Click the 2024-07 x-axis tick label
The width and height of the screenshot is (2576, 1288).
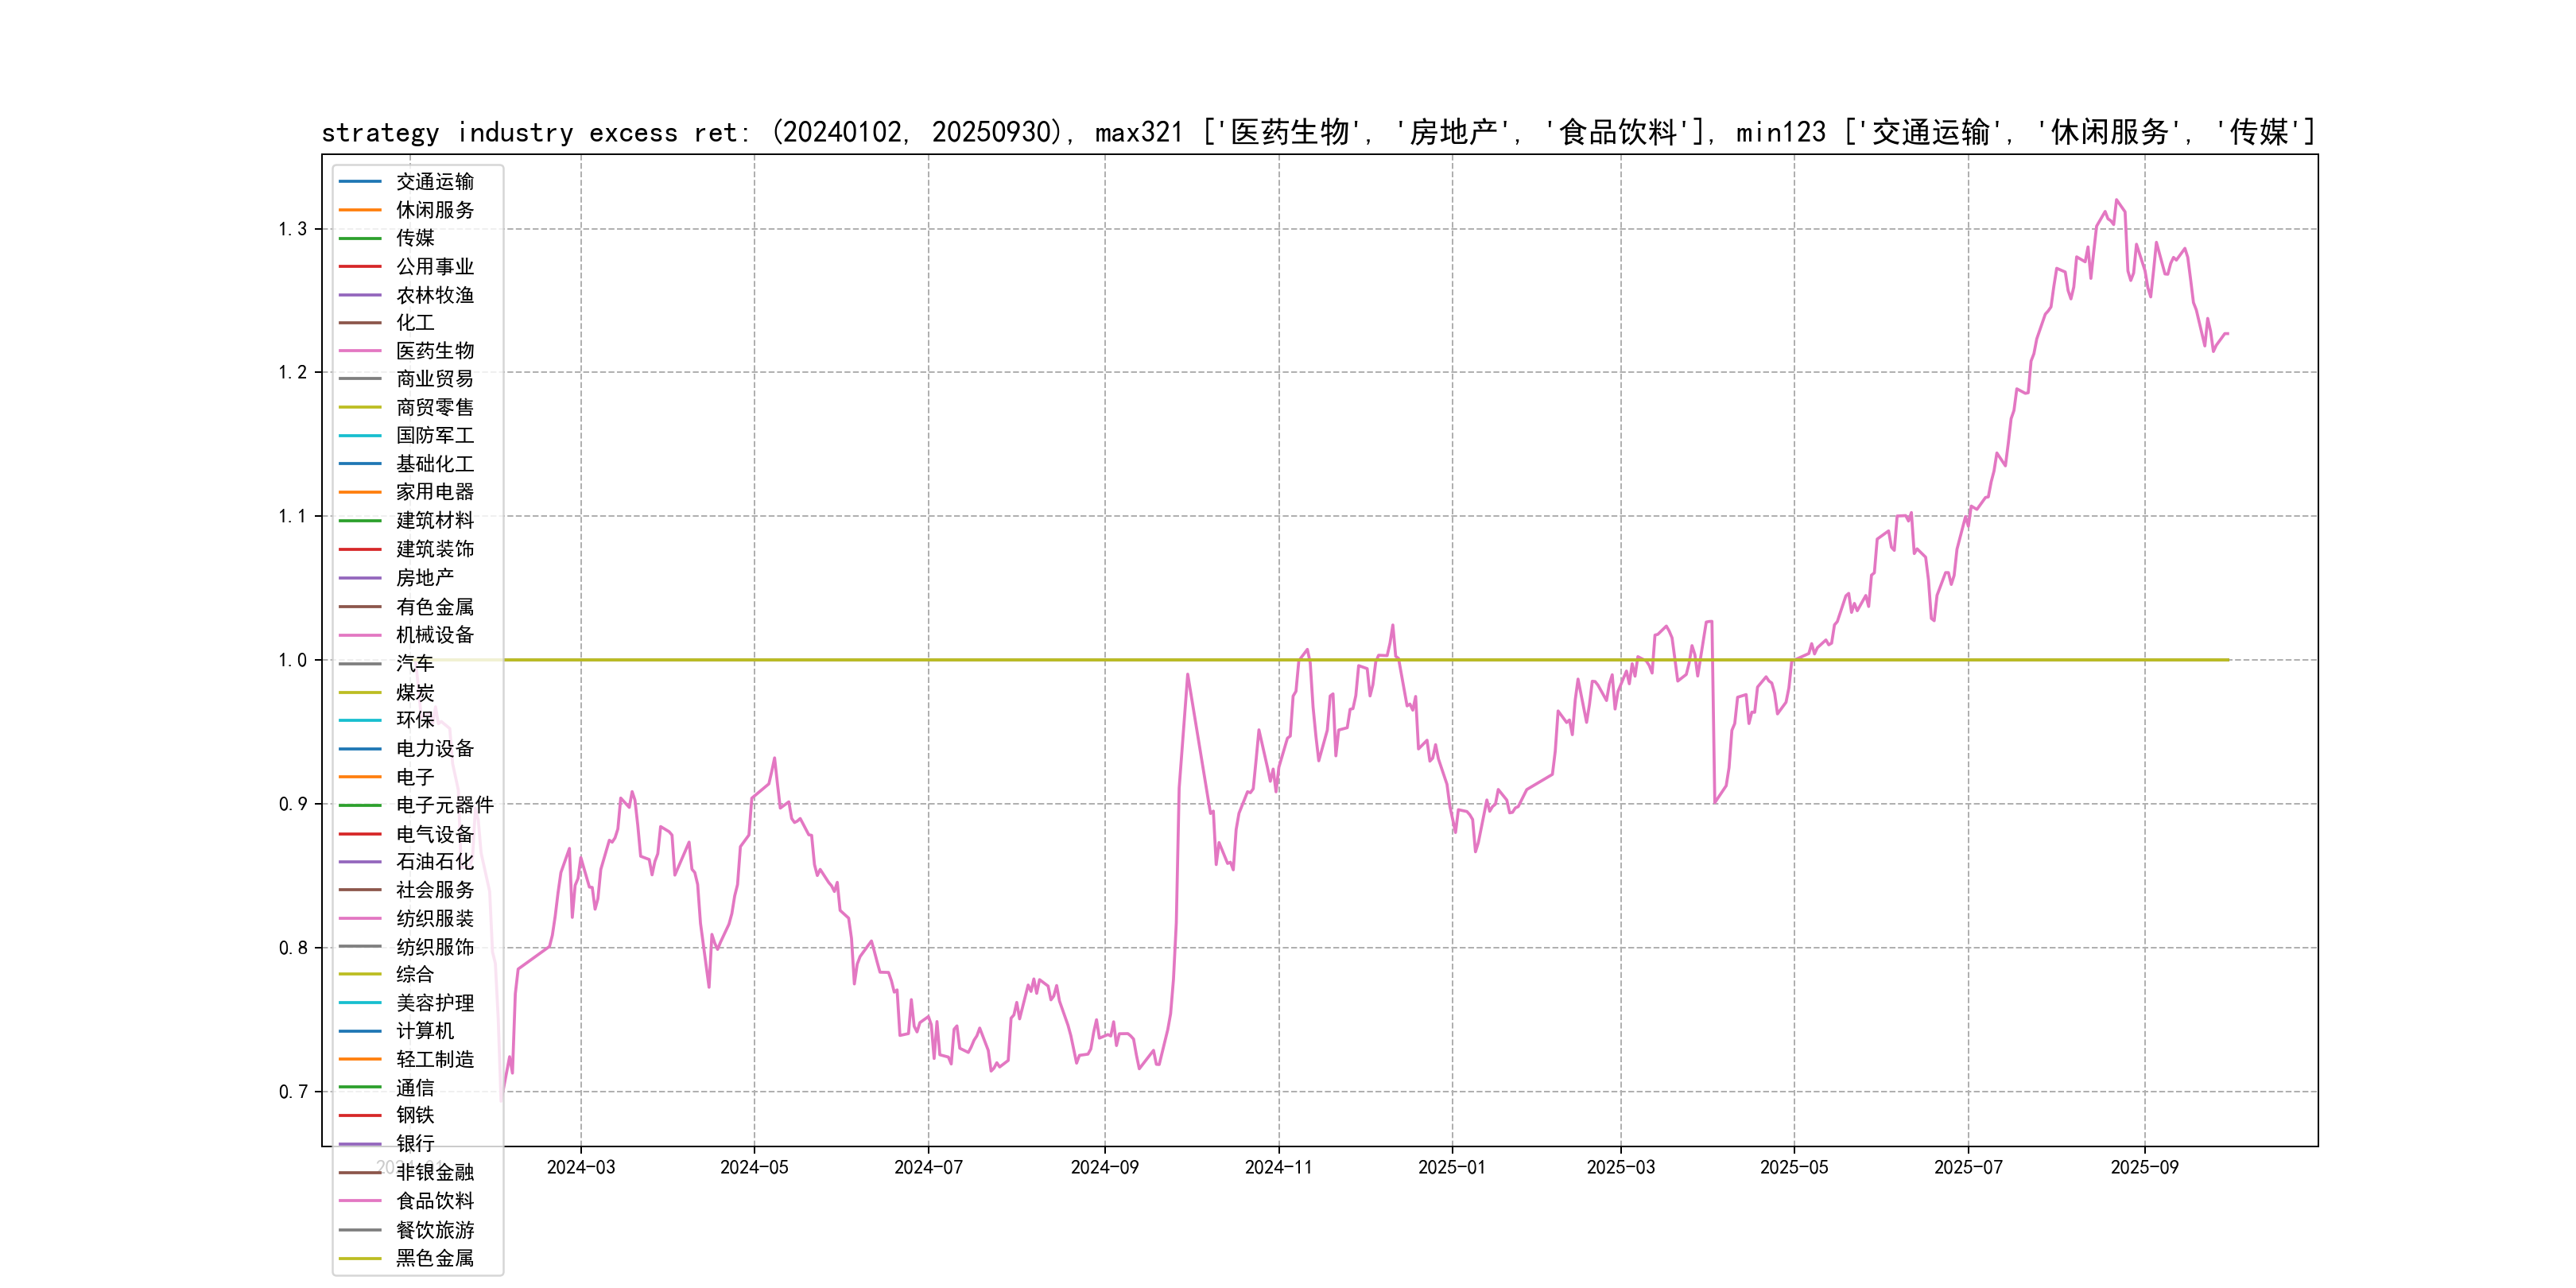pyautogui.click(x=928, y=1167)
